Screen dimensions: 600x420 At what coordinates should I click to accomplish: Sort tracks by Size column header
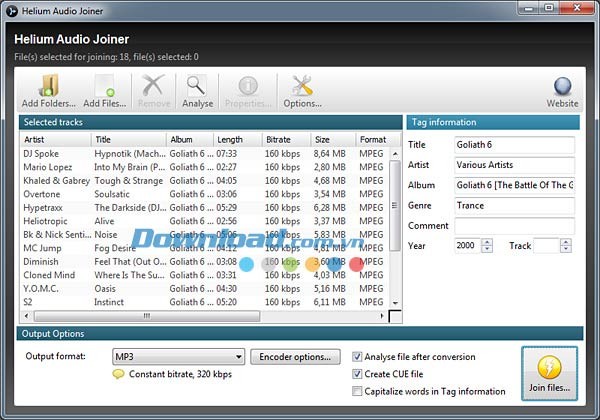pyautogui.click(x=333, y=140)
